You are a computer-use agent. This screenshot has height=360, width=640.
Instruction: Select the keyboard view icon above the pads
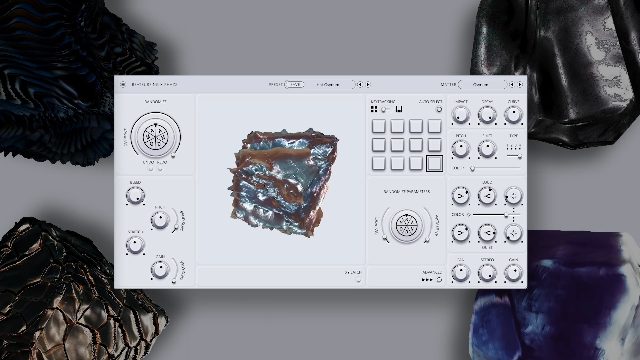pos(399,109)
